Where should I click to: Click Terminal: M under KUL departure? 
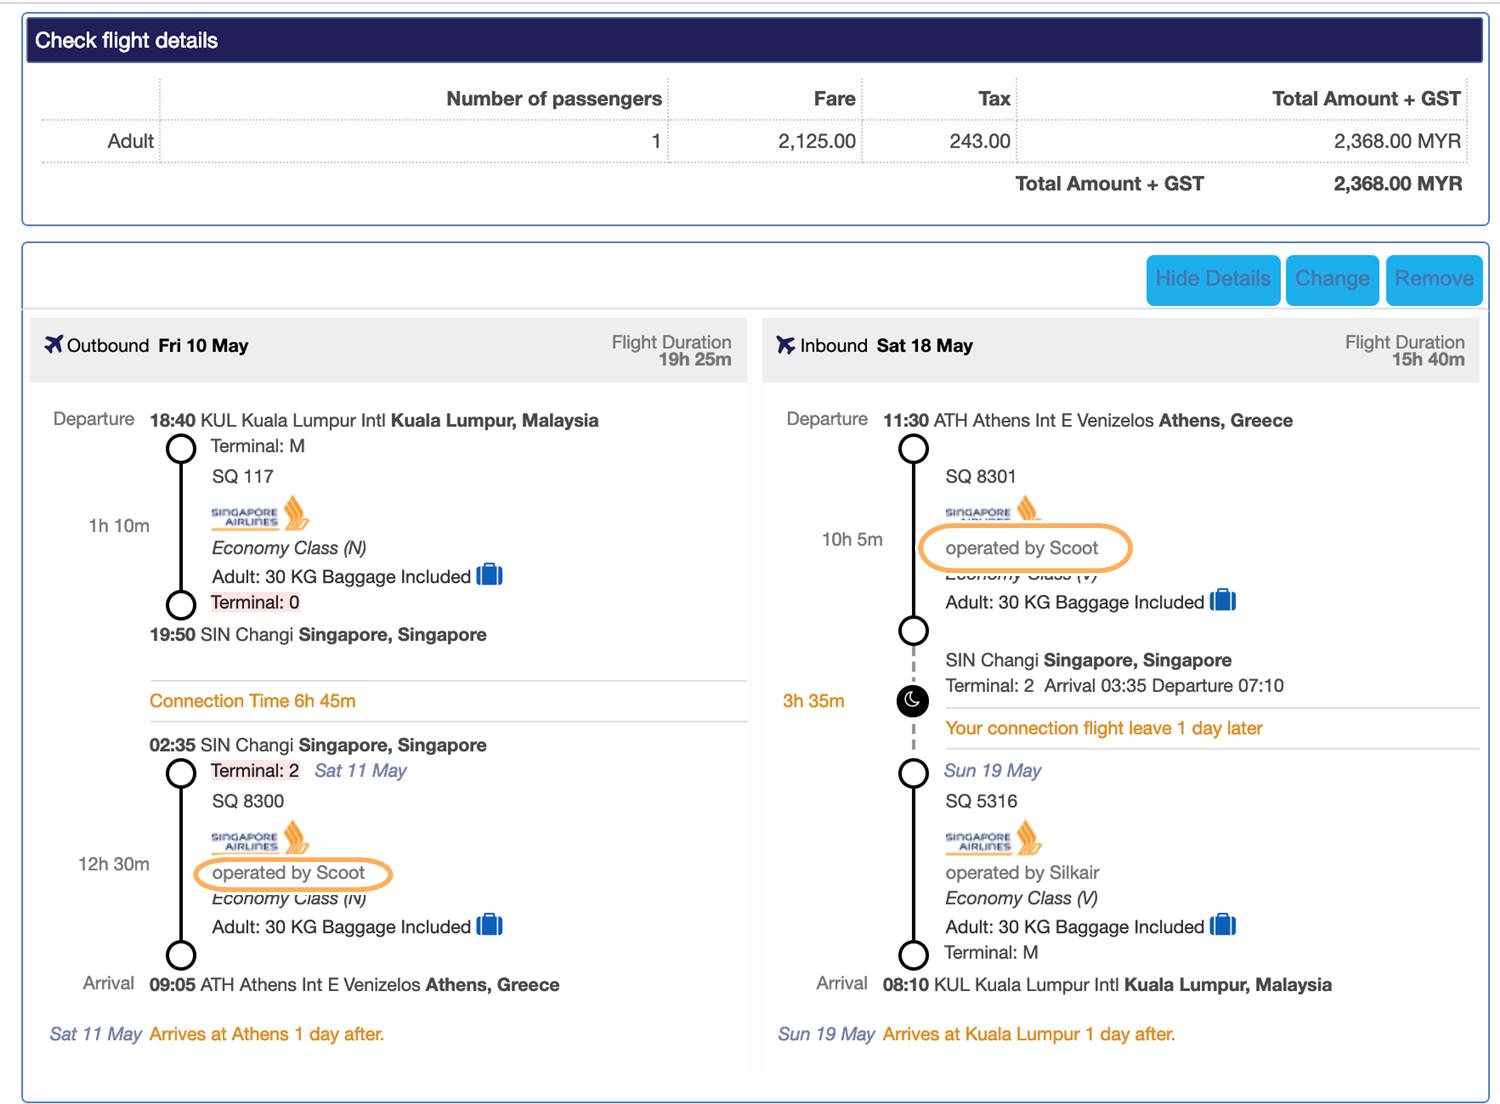tap(257, 446)
